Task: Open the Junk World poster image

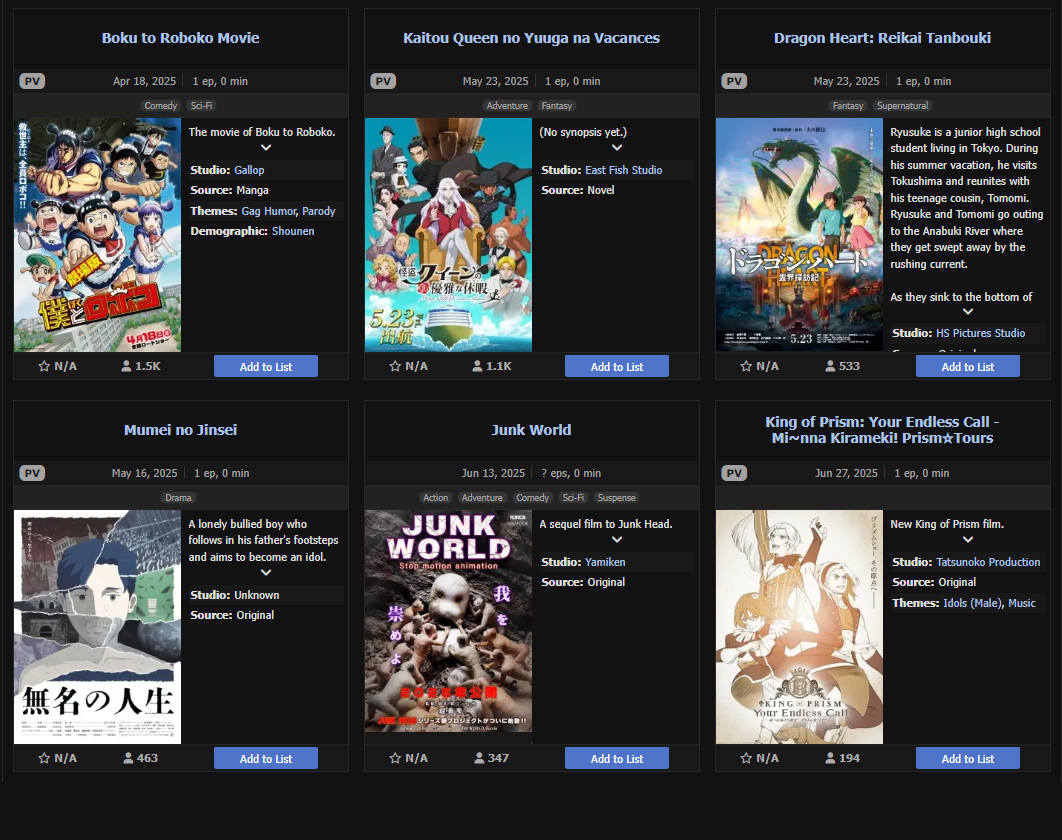Action: (448, 621)
